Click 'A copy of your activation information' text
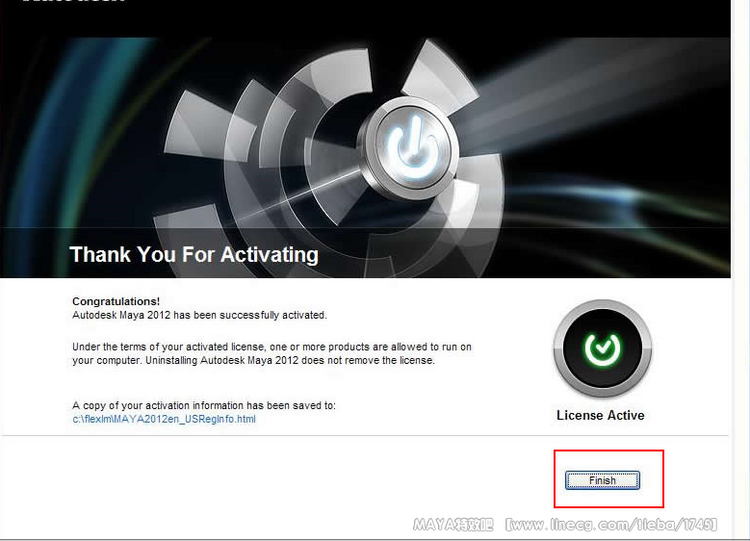The height and width of the screenshot is (541, 750). point(204,405)
